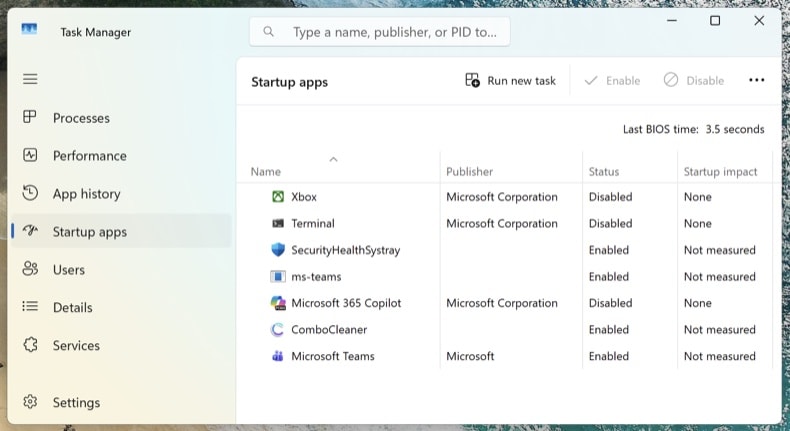The image size is (790, 431).
Task: Click the Services puzzle icon
Action: click(30, 345)
